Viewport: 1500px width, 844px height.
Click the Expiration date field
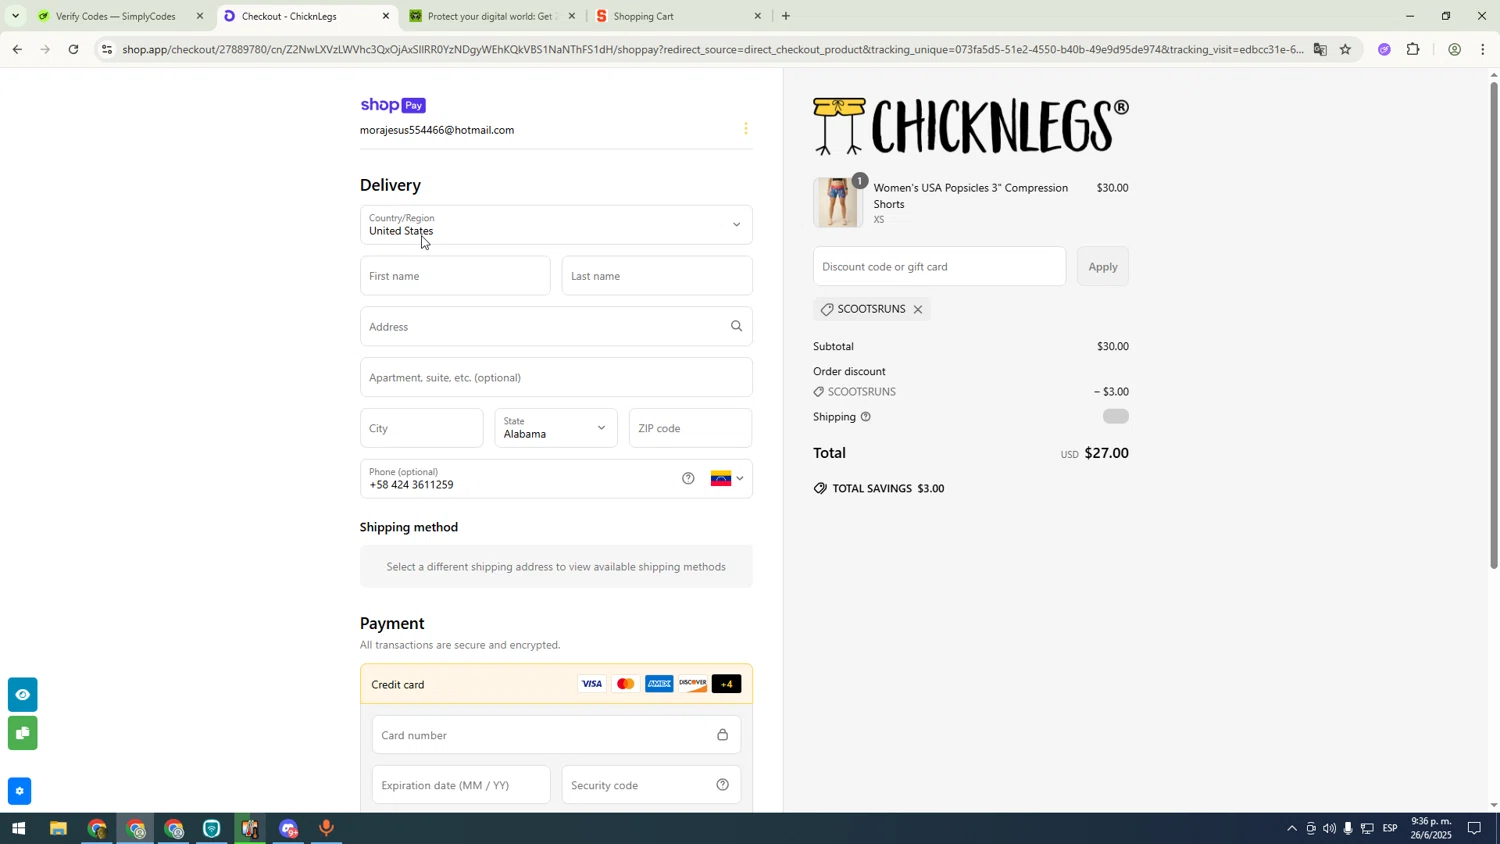pyautogui.click(x=461, y=785)
